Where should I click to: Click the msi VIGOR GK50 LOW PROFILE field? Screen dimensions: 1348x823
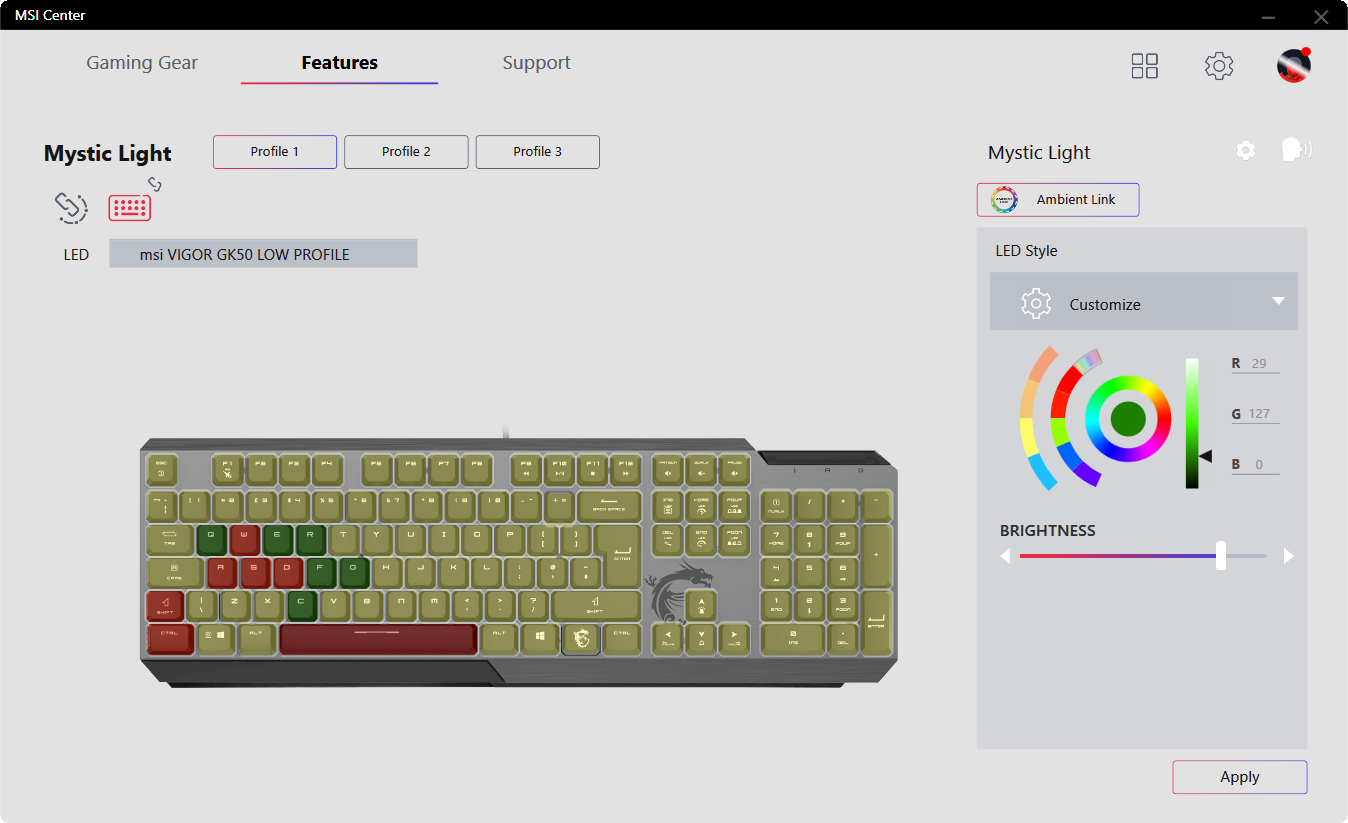(x=263, y=254)
